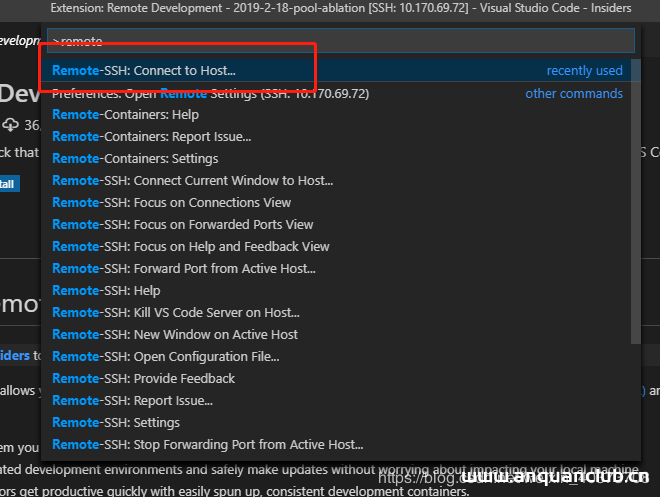Select Remote-SSH: Connect to Host command
This screenshot has width=660, height=497.
pos(336,70)
